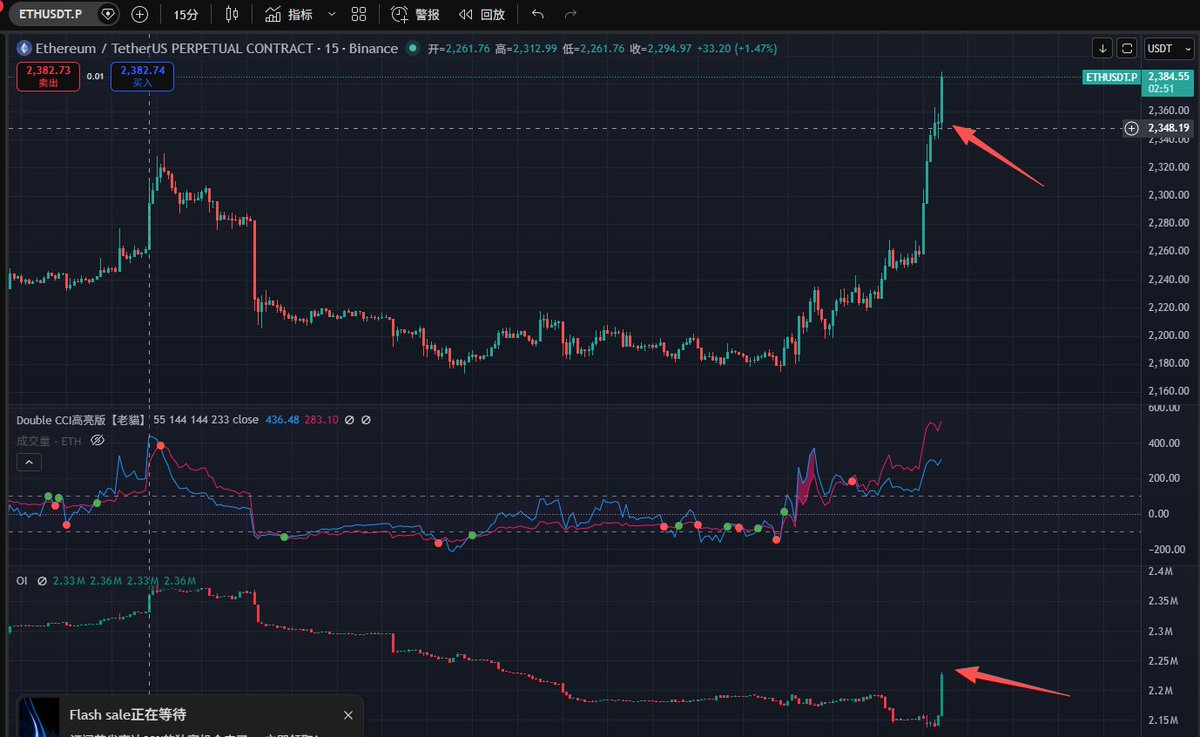
Task: Click the green market status dot
Action: [x=412, y=48]
